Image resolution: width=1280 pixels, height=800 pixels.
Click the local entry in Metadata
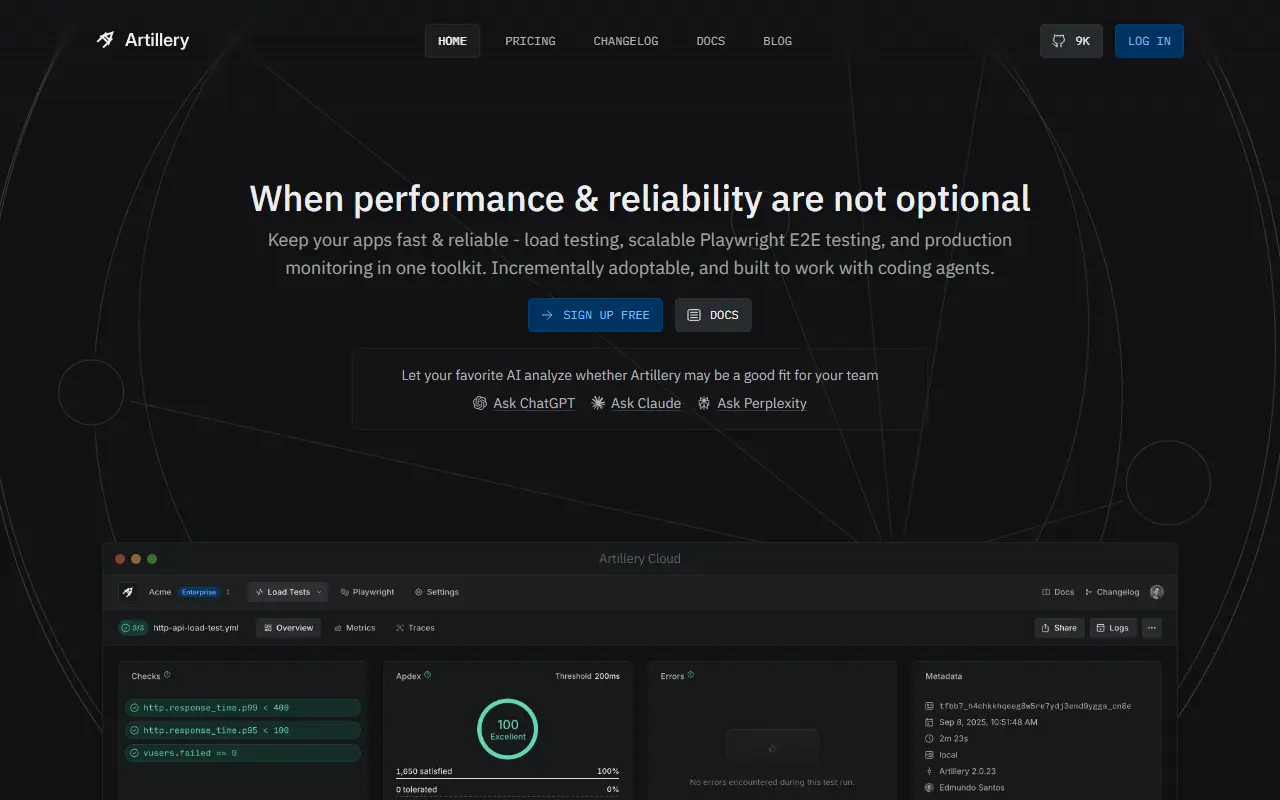[941, 755]
